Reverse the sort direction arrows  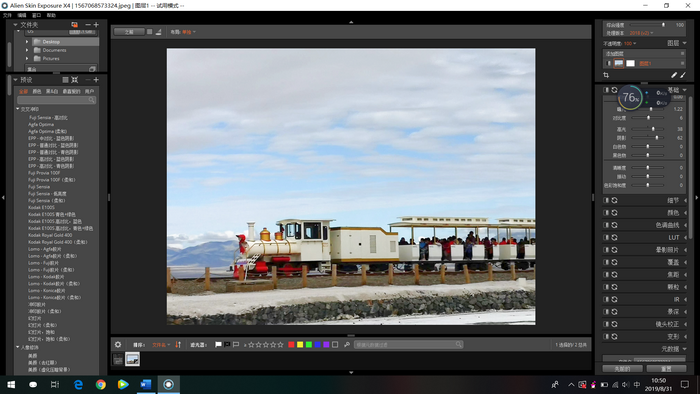pos(178,344)
